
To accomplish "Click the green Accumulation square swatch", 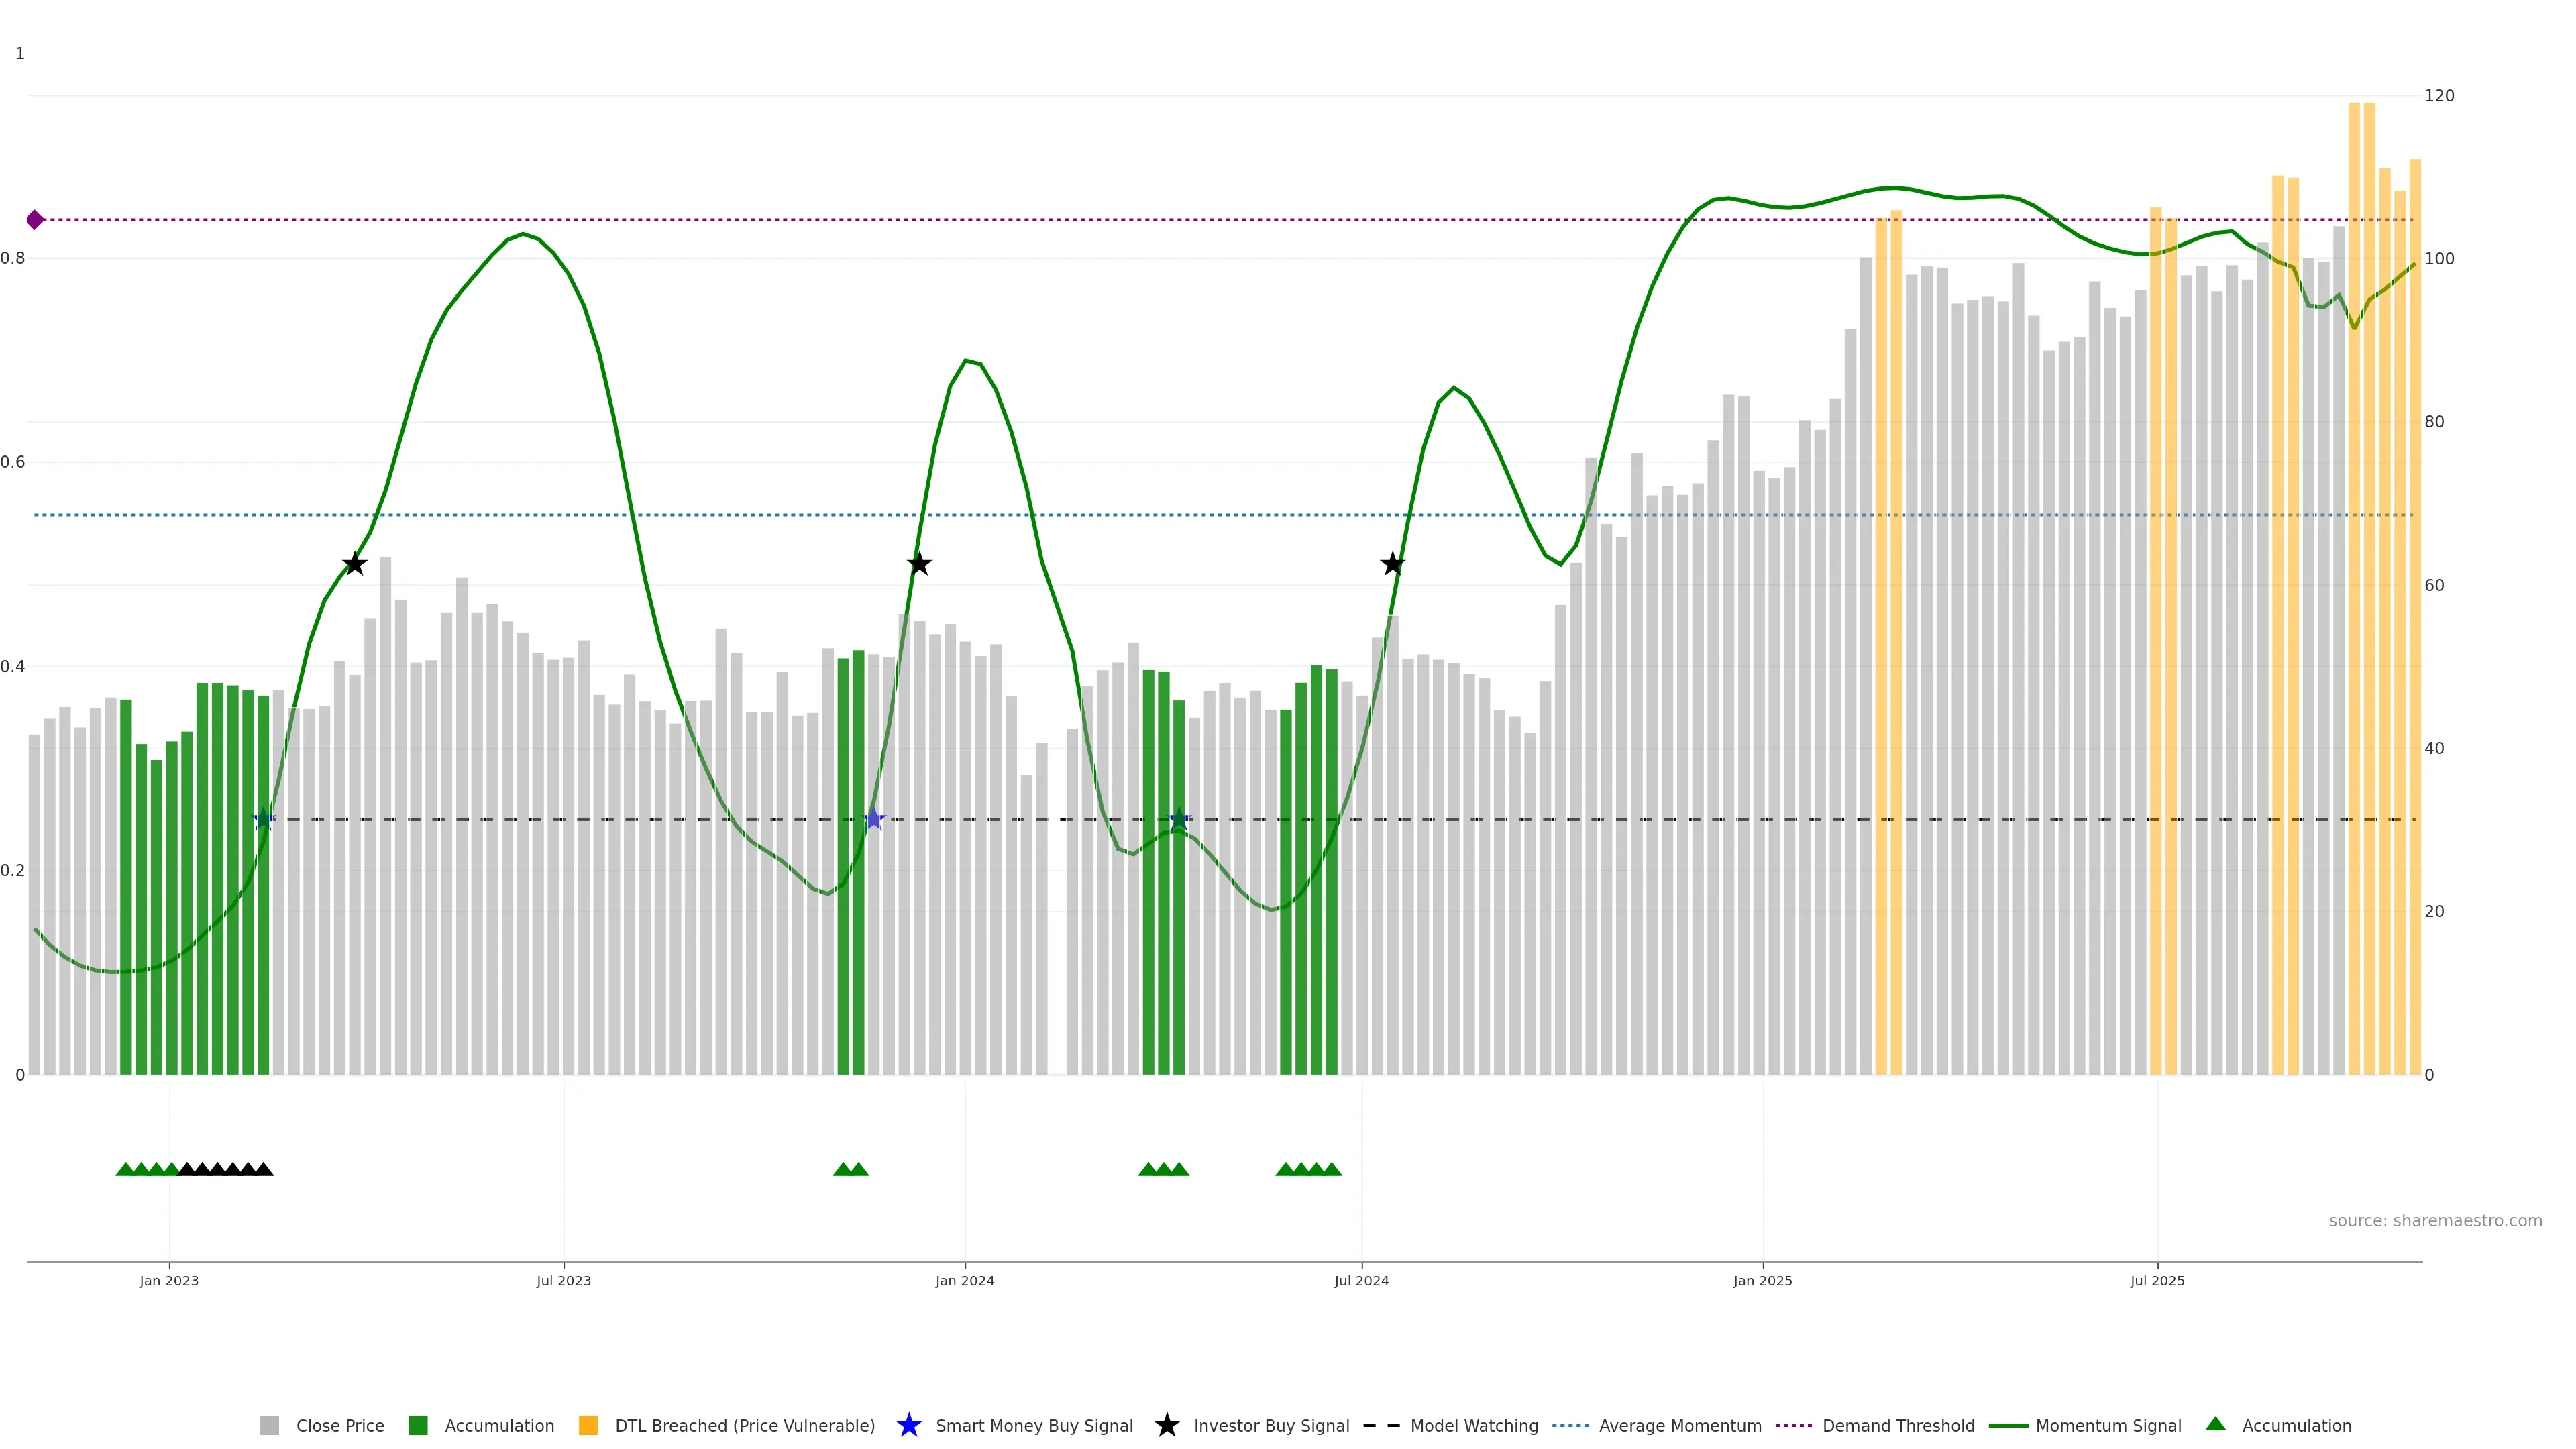I will 418,1425.
